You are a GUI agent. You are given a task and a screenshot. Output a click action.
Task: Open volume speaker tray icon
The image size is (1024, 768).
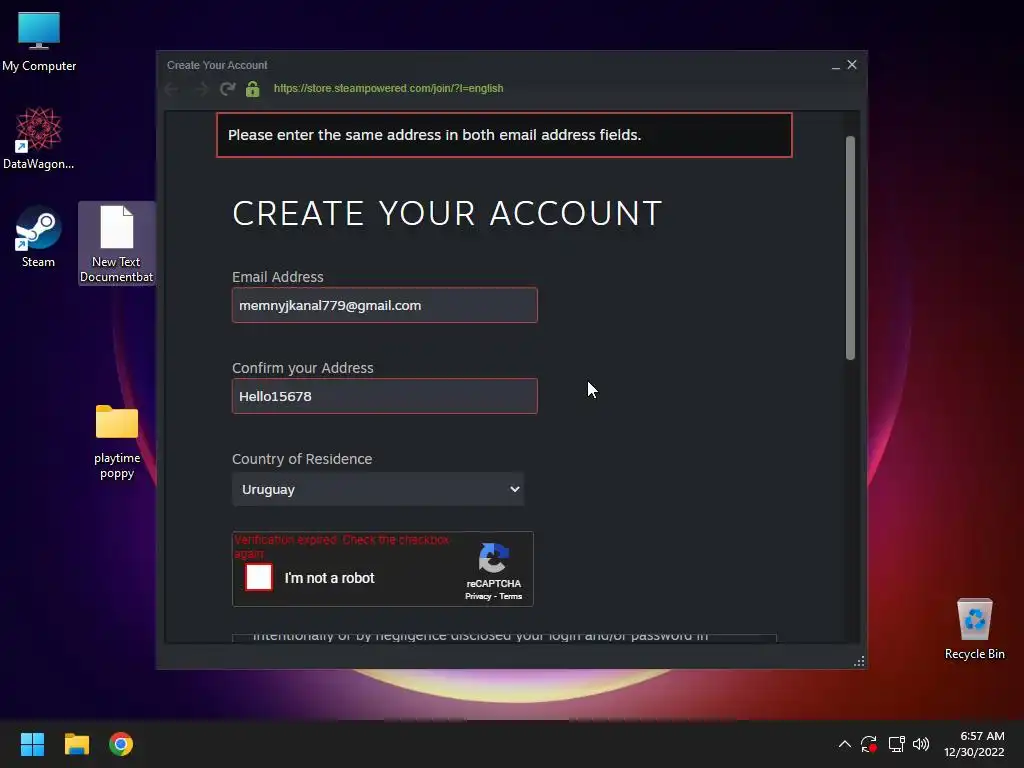click(921, 744)
